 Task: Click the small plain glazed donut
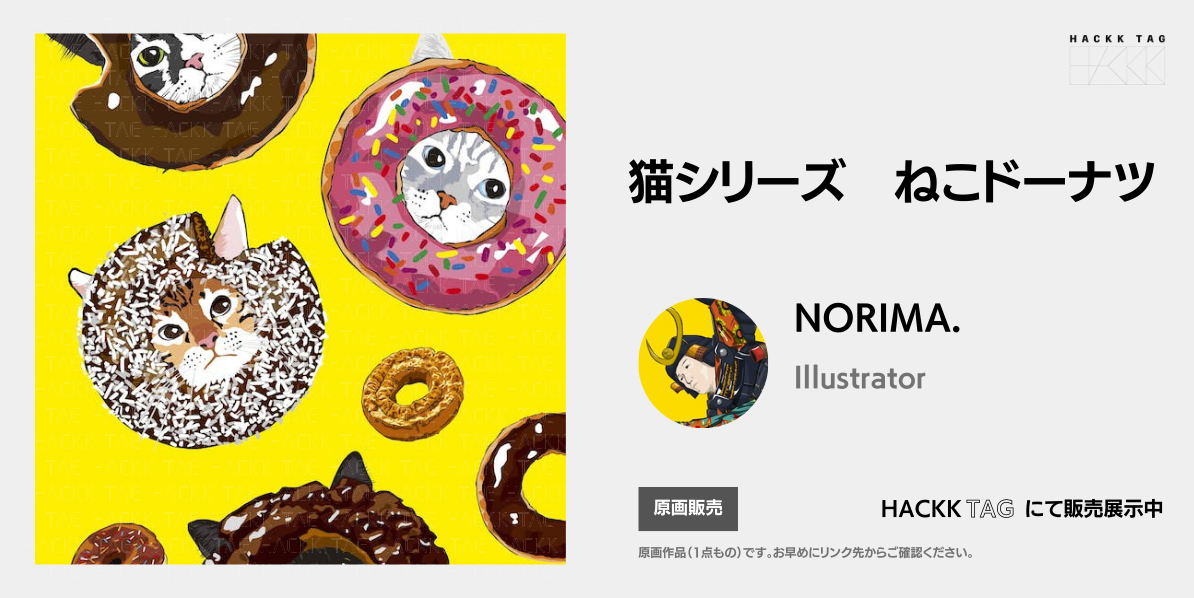click(412, 393)
